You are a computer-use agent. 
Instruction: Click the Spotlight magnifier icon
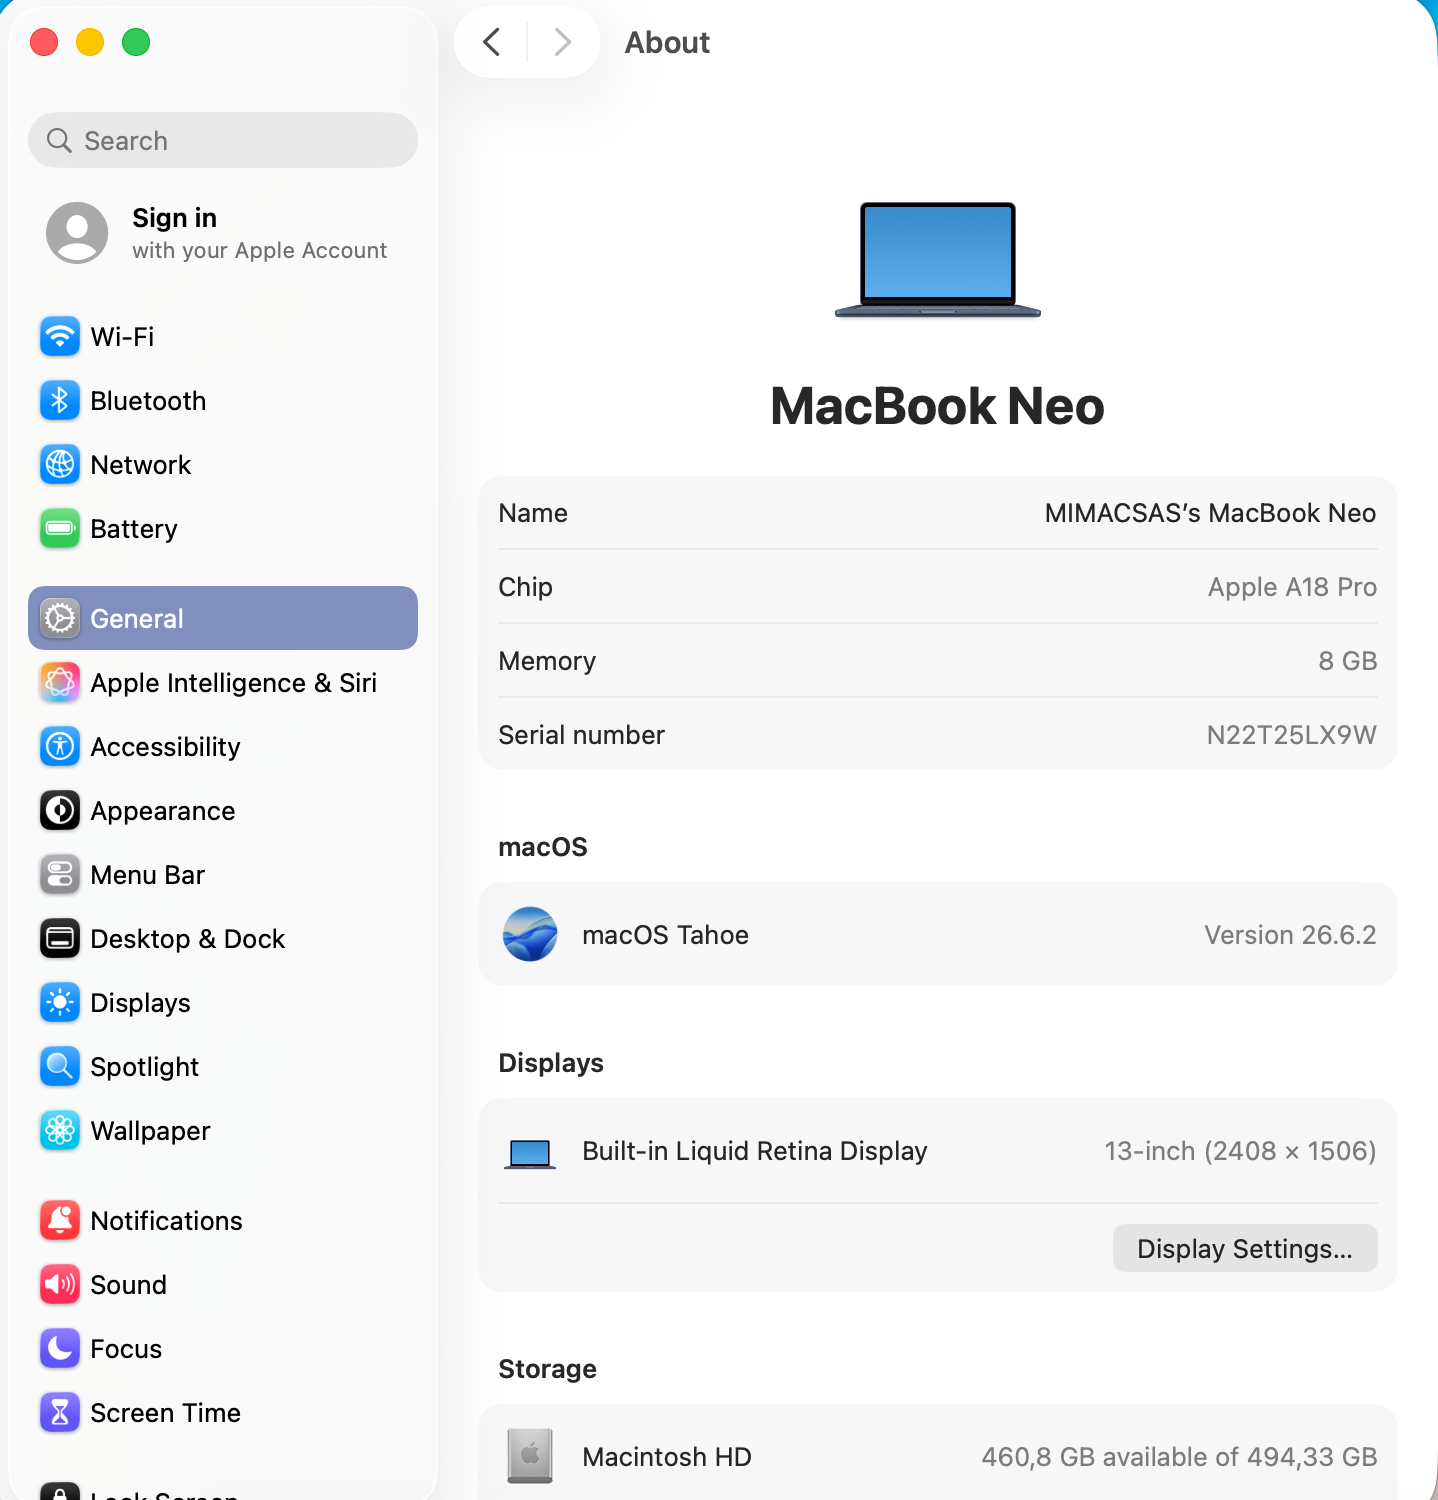pyautogui.click(x=60, y=1067)
